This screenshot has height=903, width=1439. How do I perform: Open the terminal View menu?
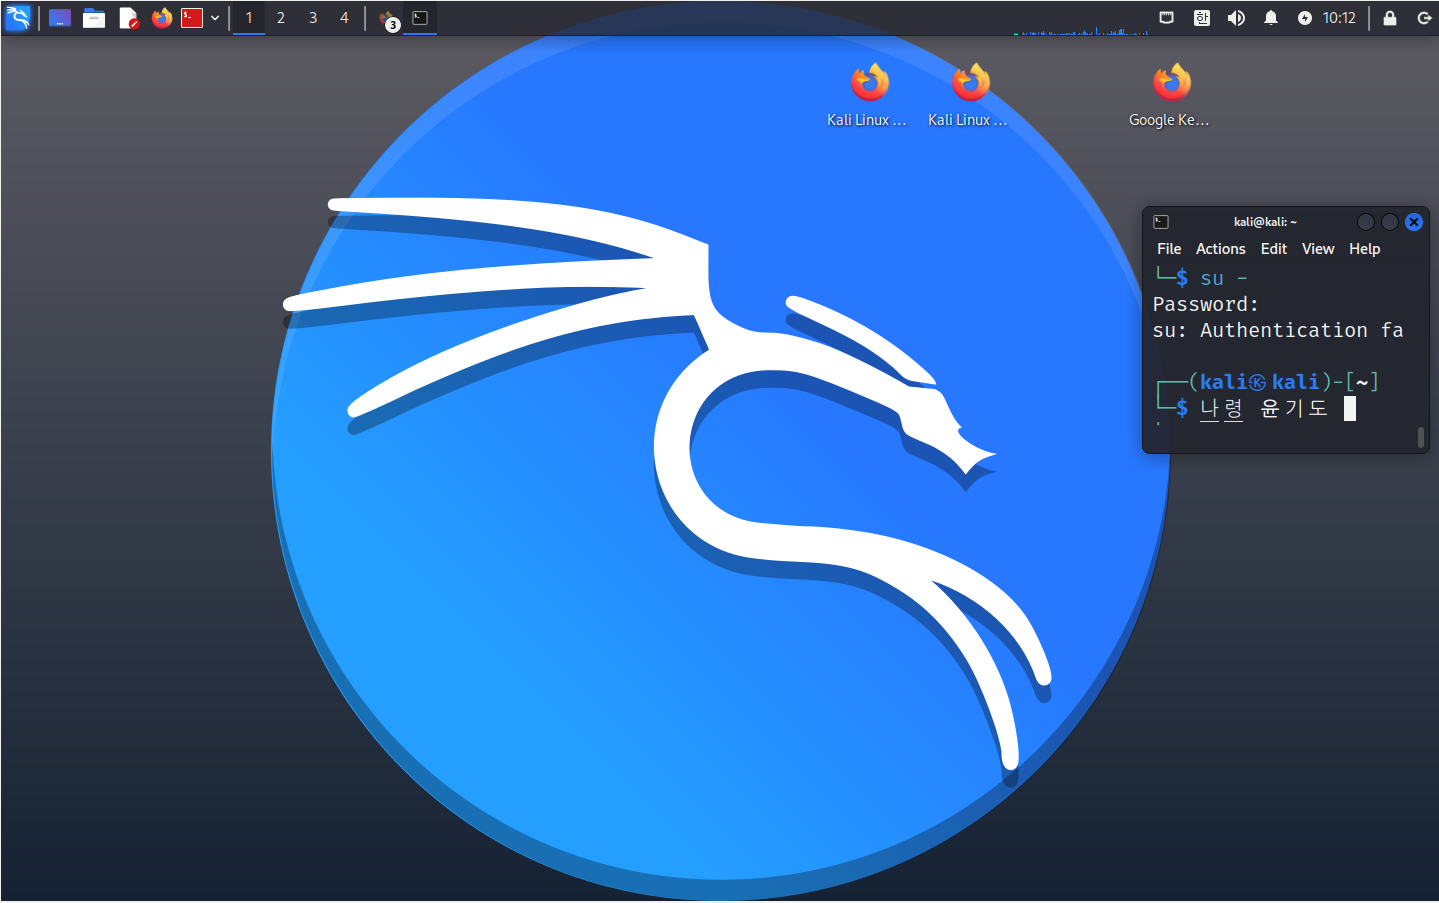tap(1318, 249)
